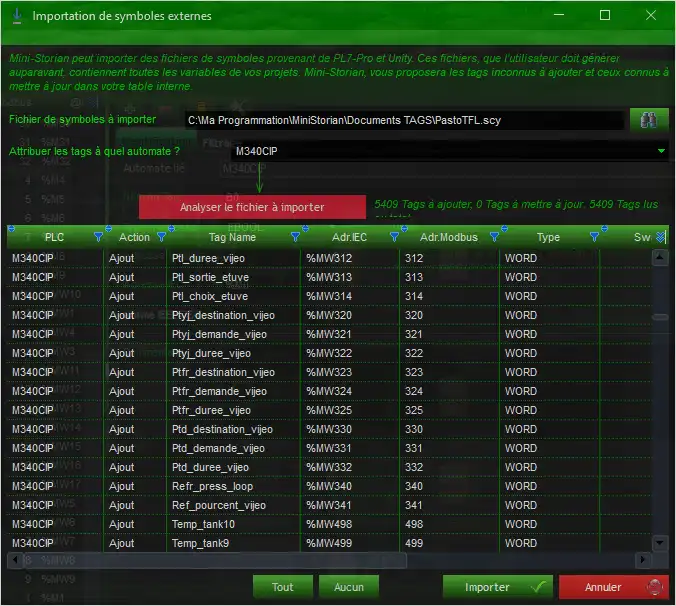
Task: Open the PLC column filter icon
Action: (x=98, y=237)
